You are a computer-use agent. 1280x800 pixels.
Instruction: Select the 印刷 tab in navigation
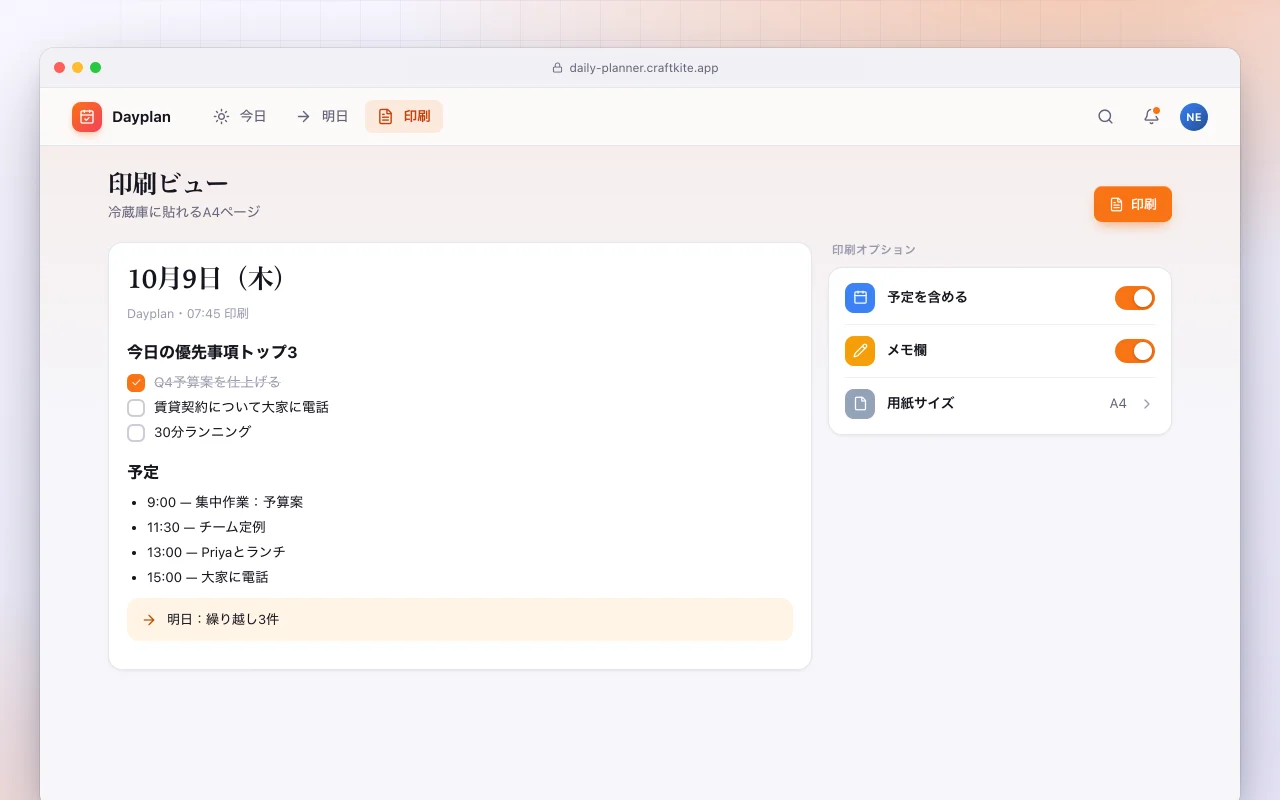pos(404,117)
